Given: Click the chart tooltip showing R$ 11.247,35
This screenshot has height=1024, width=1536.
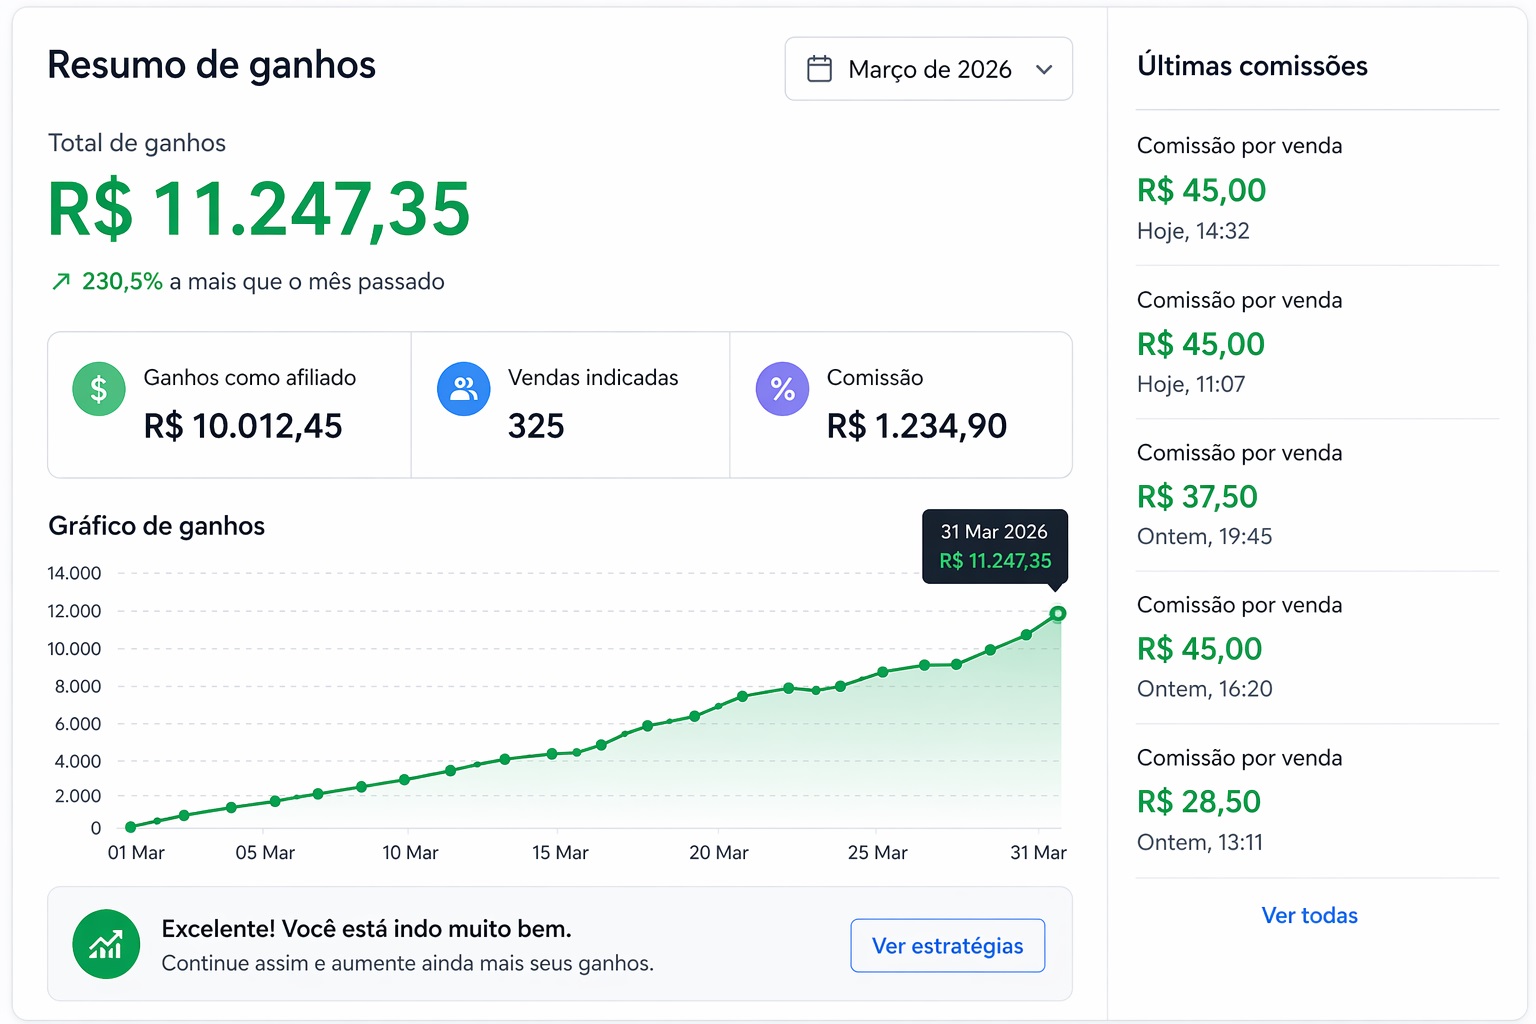Looking at the screenshot, I should pos(994,546).
